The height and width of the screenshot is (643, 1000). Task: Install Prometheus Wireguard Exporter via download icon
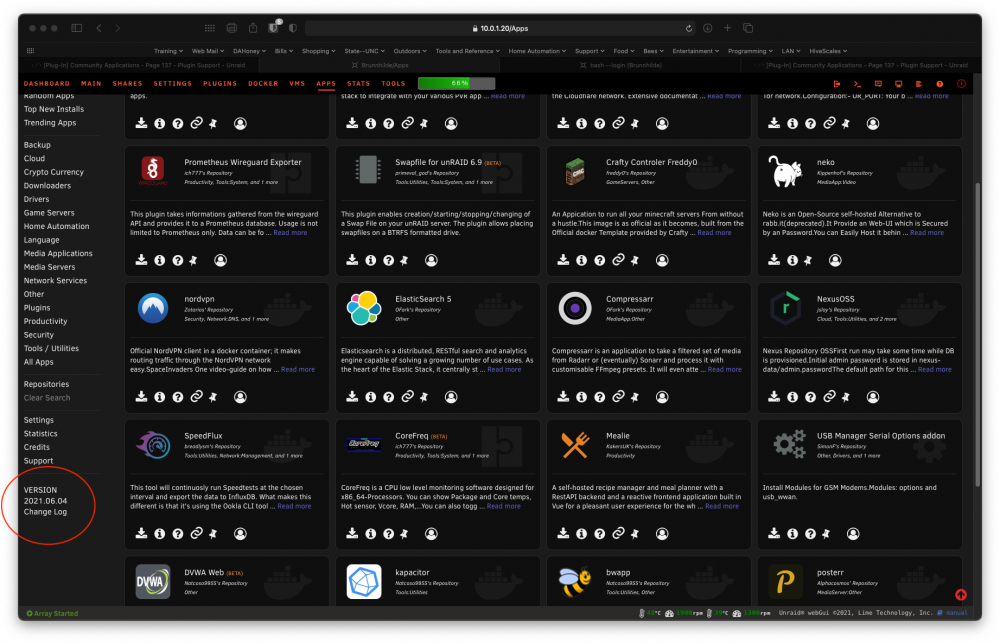141,260
